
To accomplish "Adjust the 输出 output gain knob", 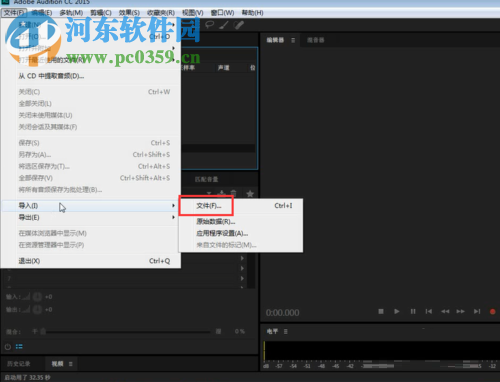I will click(37, 310).
